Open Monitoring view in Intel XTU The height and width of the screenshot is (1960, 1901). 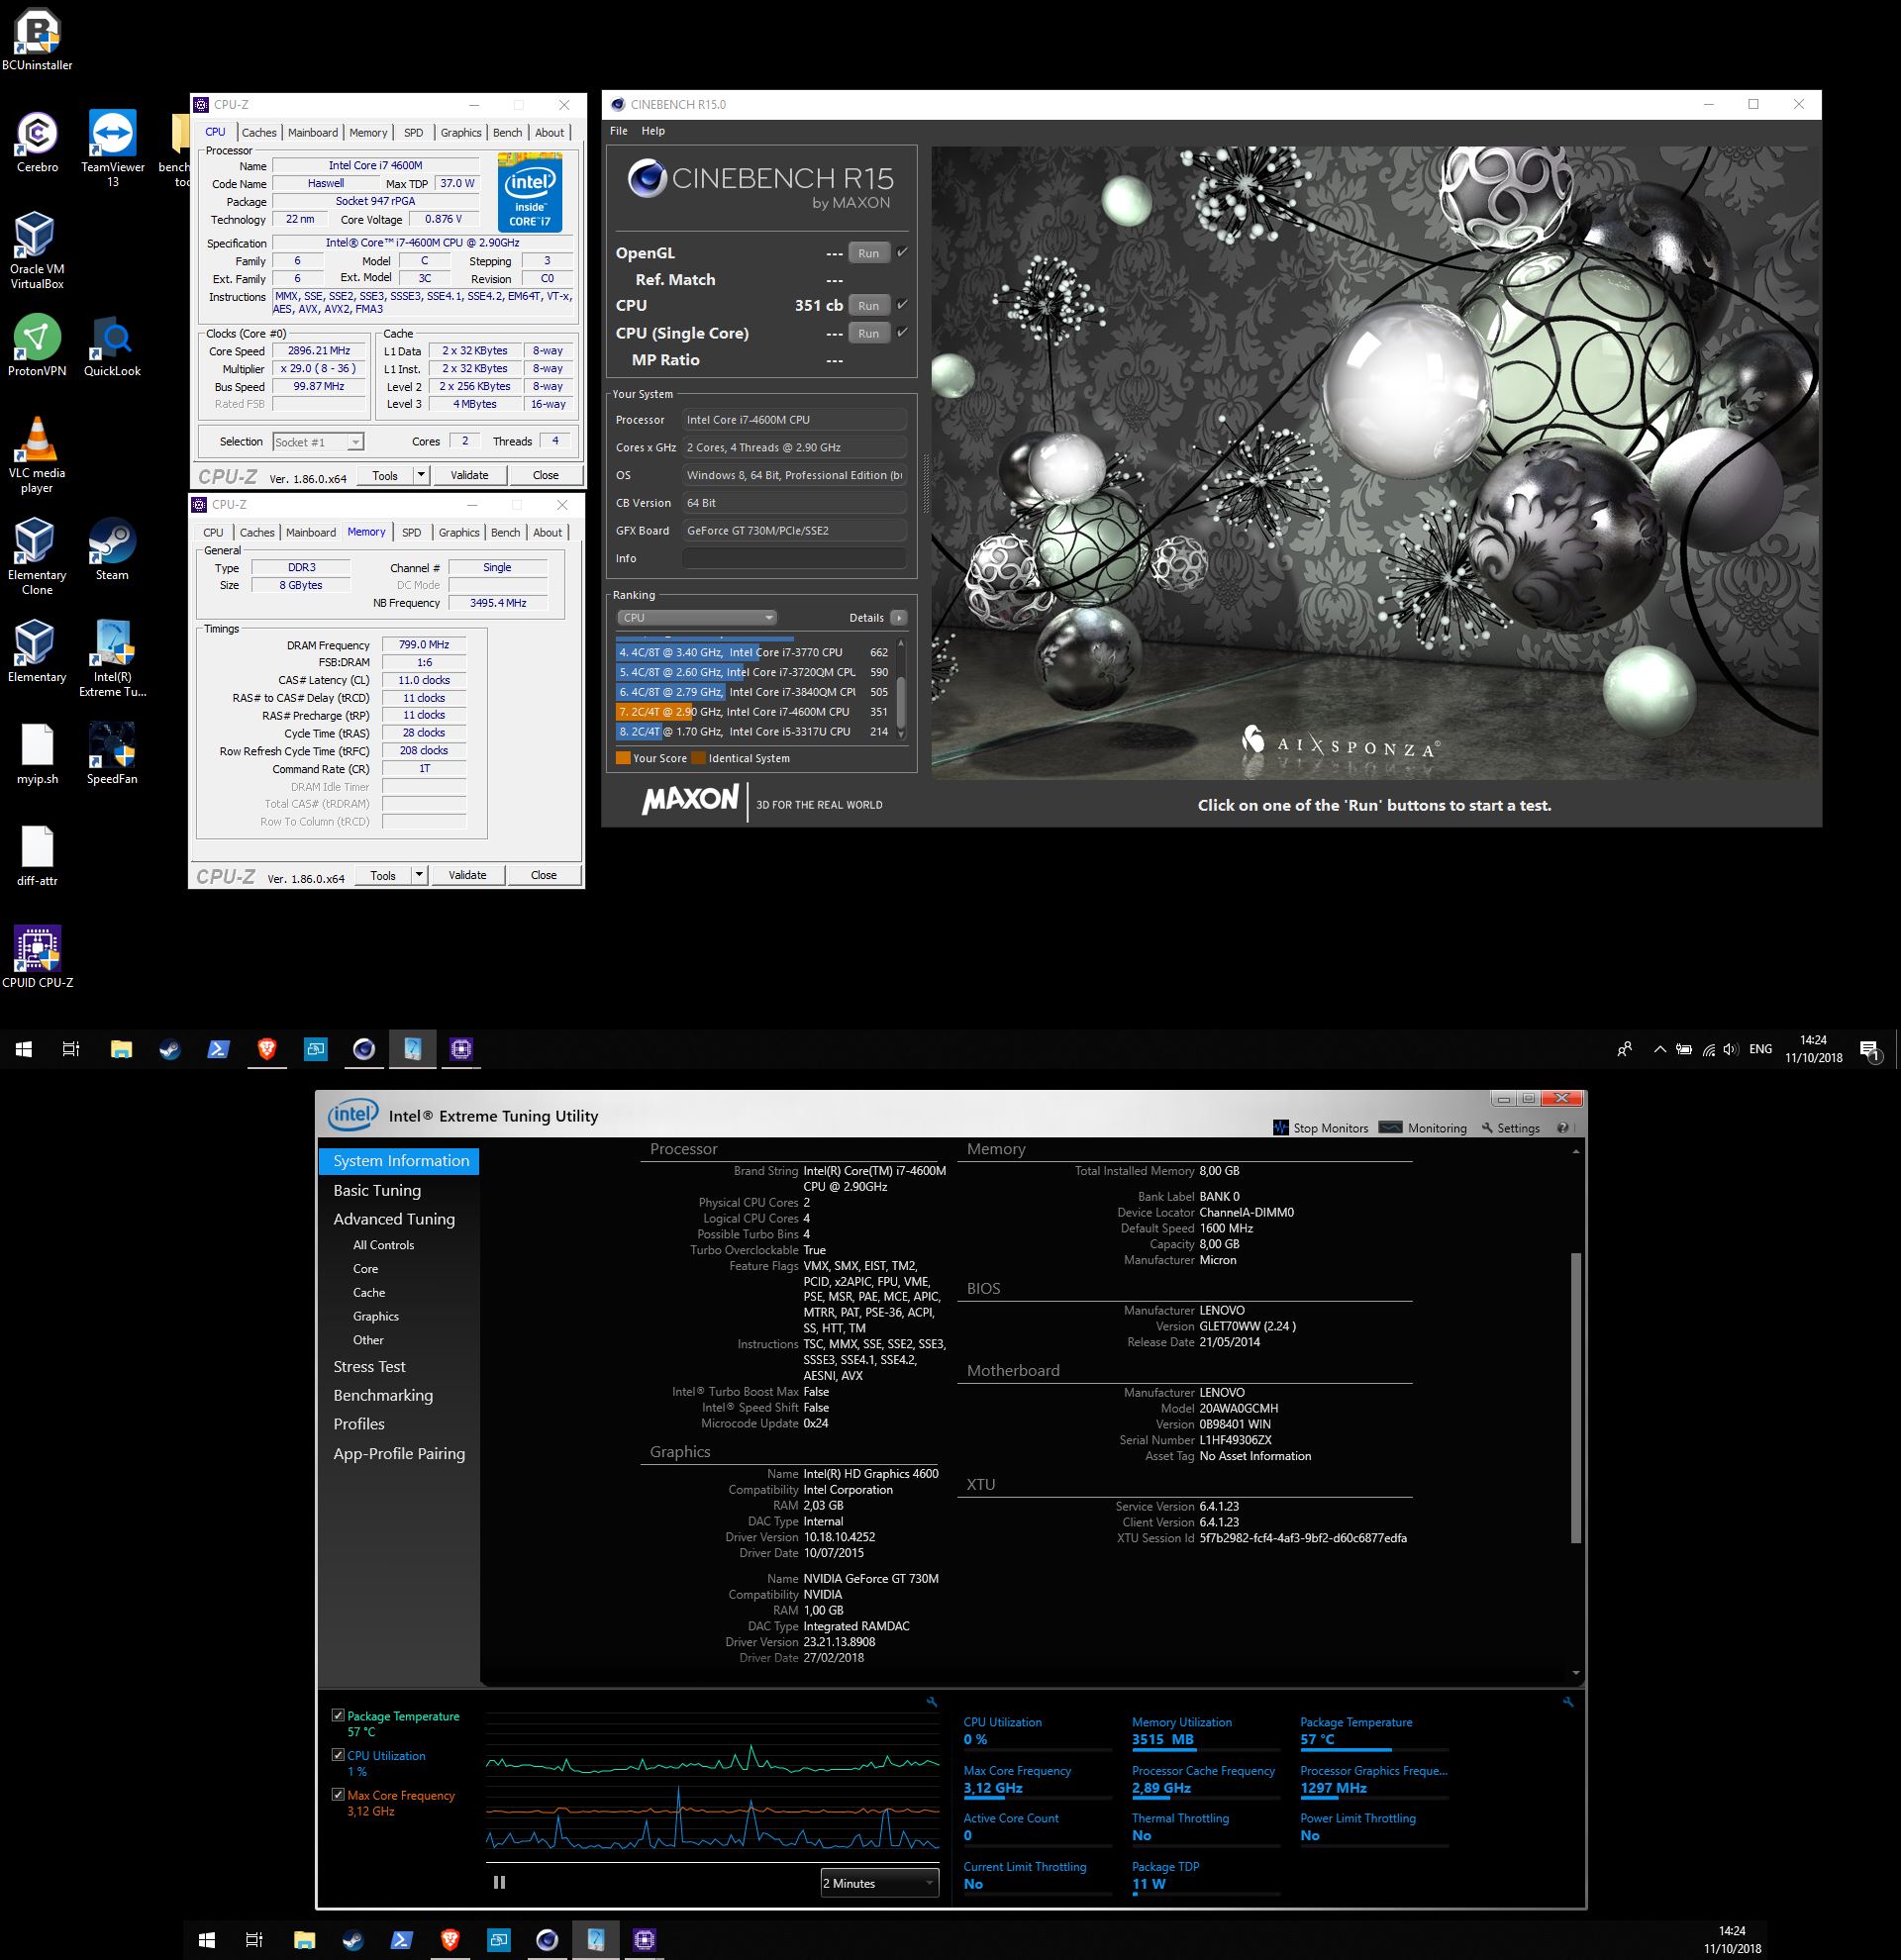(x=1423, y=1127)
